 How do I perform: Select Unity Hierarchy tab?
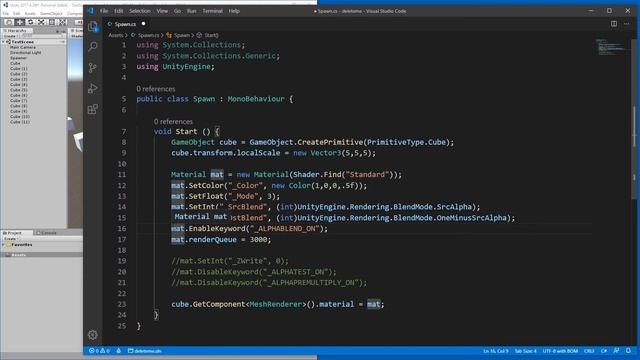point(15,31)
